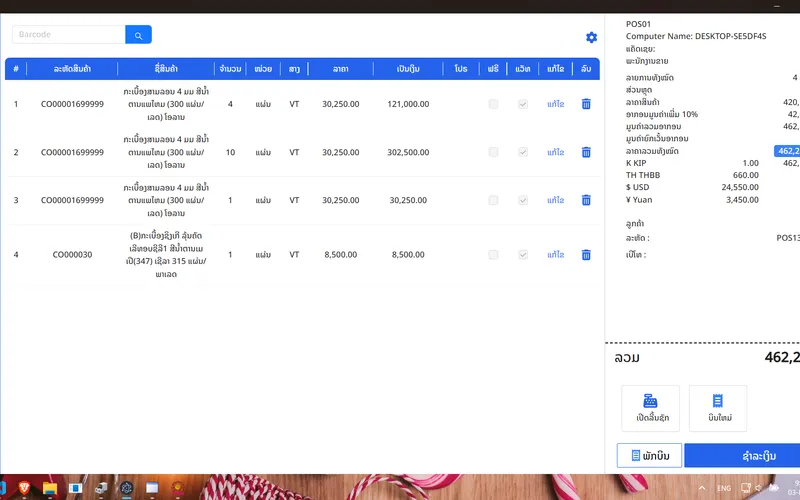The height and width of the screenshot is (500, 800).
Task: Toggle the free (ຟຣີ) checkbox in row 1
Action: tap(493, 104)
